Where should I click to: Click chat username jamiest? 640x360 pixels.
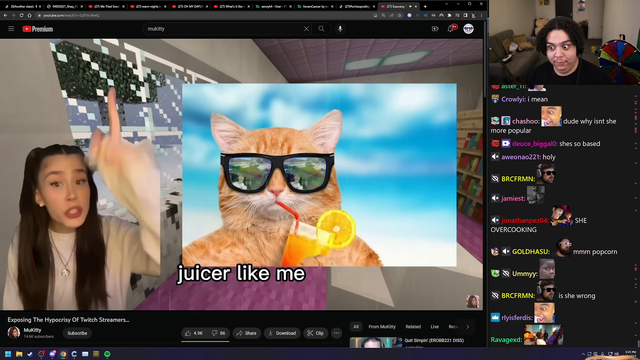513,198
